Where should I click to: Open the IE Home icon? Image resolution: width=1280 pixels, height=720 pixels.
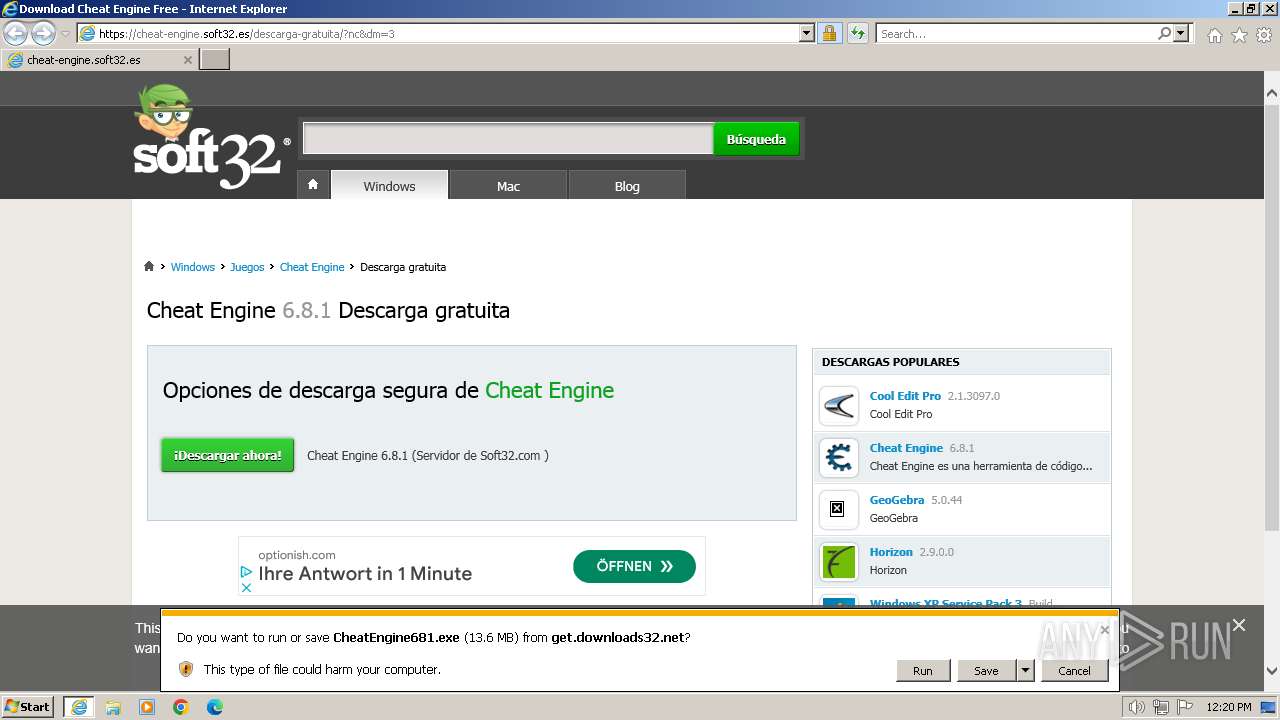click(x=1214, y=35)
